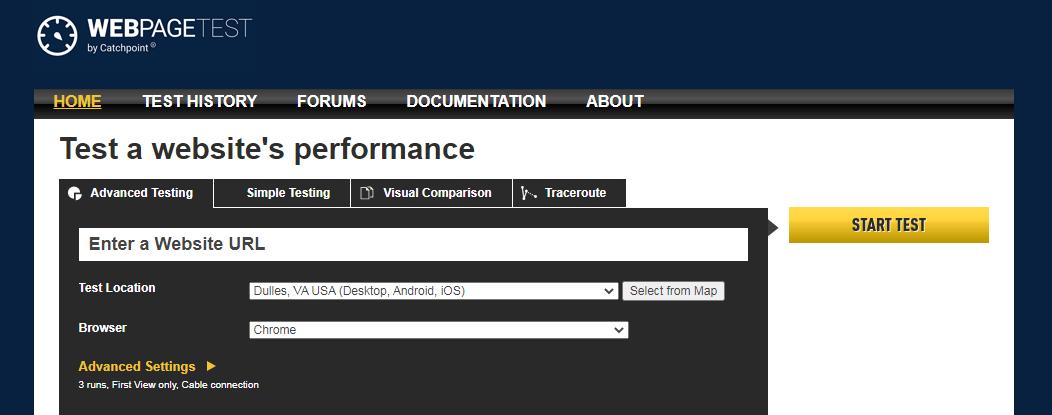Focus the Enter a Website URL field
This screenshot has height=415, width=1052.
413,244
